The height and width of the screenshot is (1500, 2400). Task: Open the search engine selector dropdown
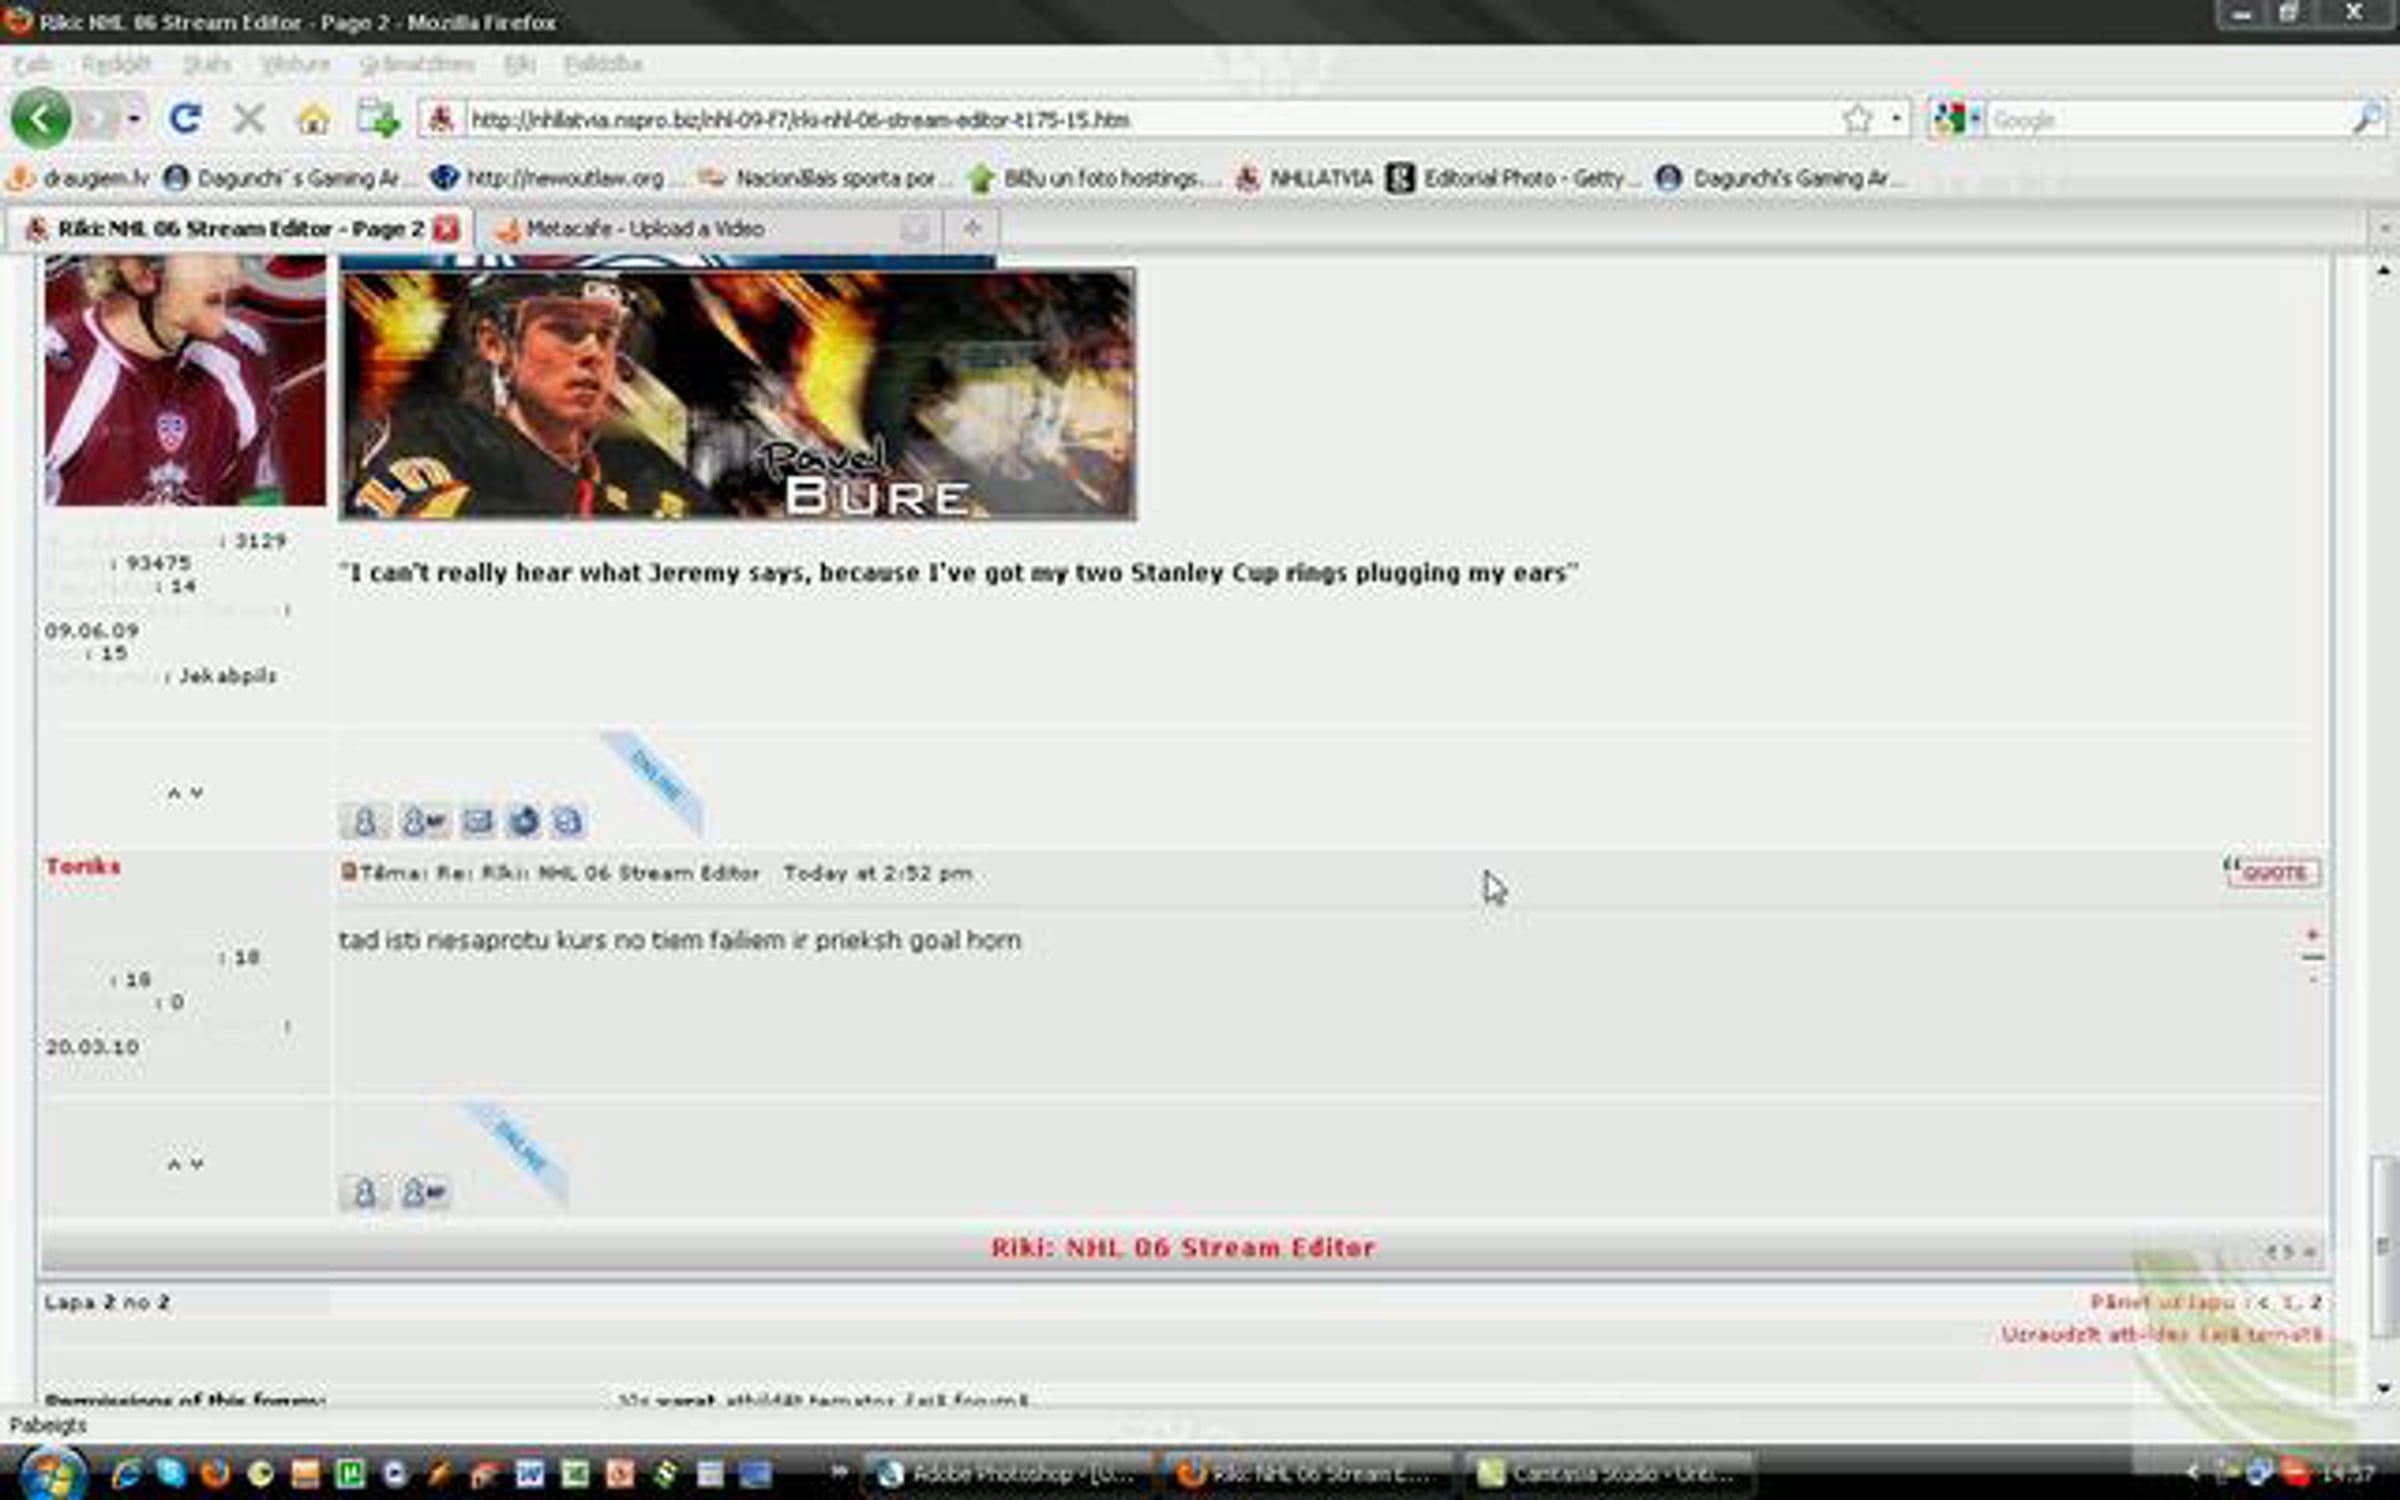point(1954,119)
